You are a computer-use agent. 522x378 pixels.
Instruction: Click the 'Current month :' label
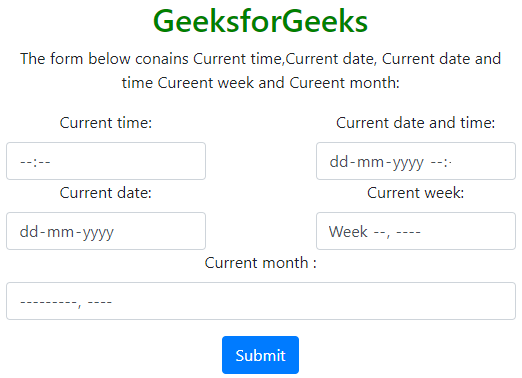(x=260, y=263)
